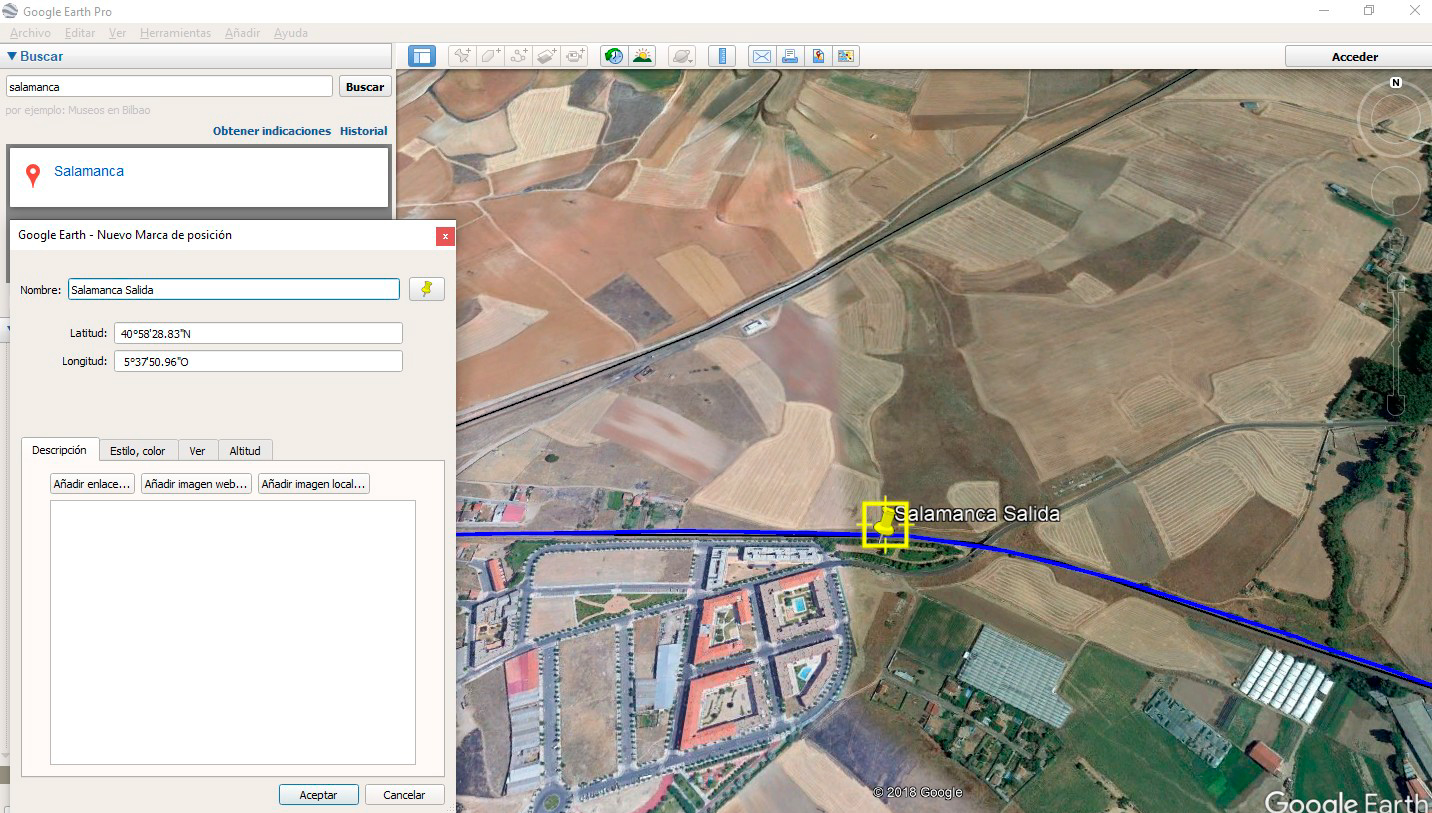This screenshot has height=813, width=1432.
Task: Toggle the sunlight across landscape icon
Action: coord(642,56)
